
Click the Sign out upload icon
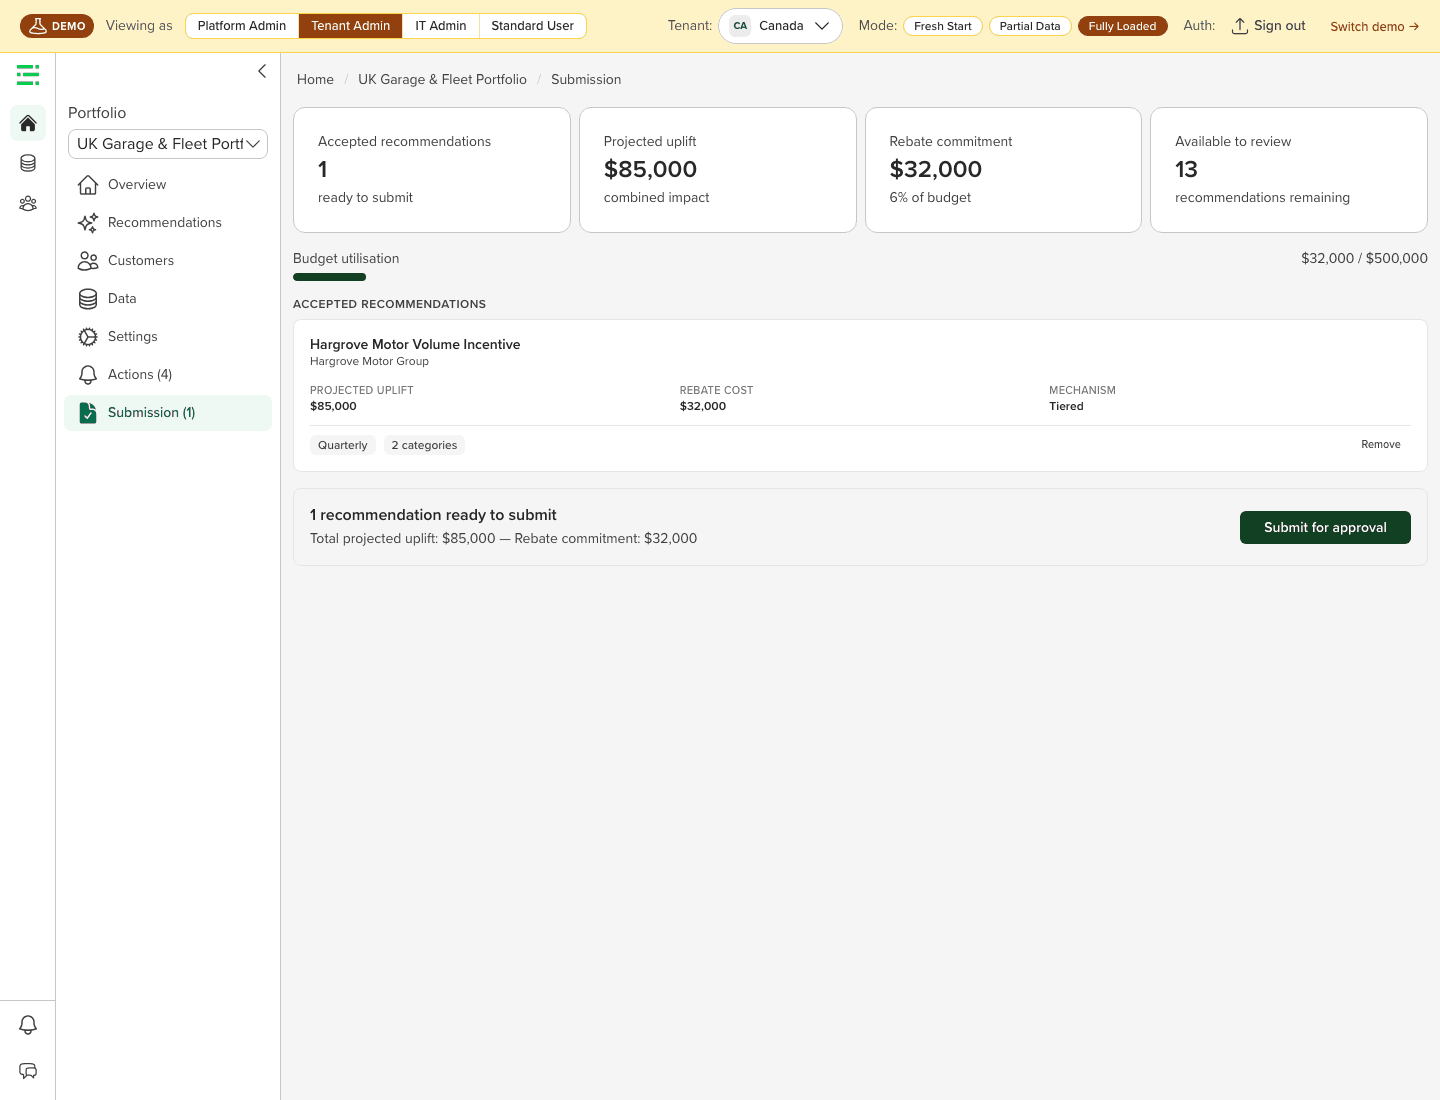pyautogui.click(x=1240, y=26)
